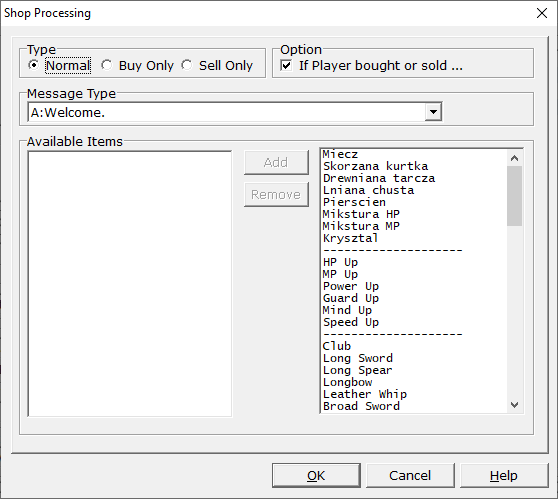Select 'Mikstura MP' item

pyautogui.click(x=414, y=226)
